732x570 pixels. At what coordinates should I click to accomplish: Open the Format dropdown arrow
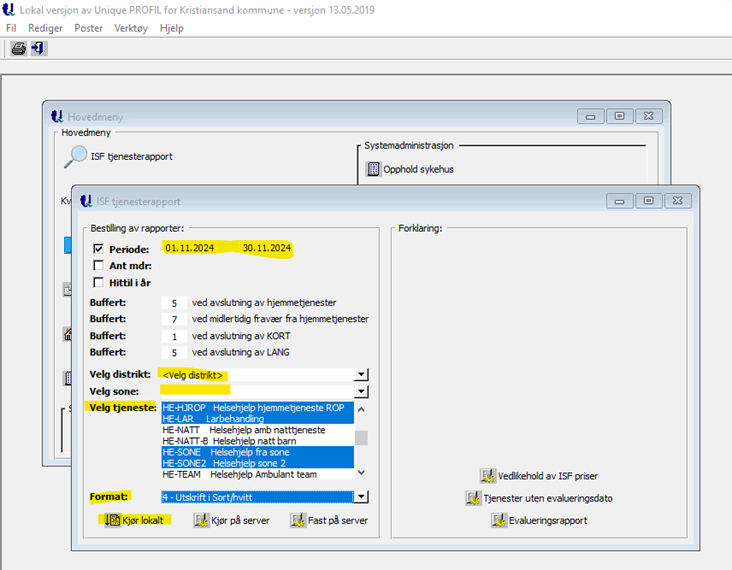(x=361, y=497)
